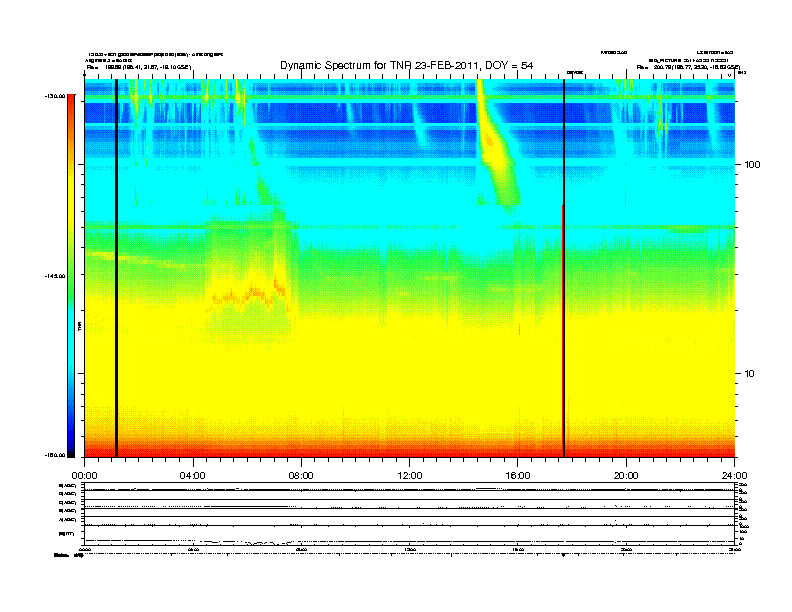Click the 24:00 time axis label

pyautogui.click(x=734, y=476)
